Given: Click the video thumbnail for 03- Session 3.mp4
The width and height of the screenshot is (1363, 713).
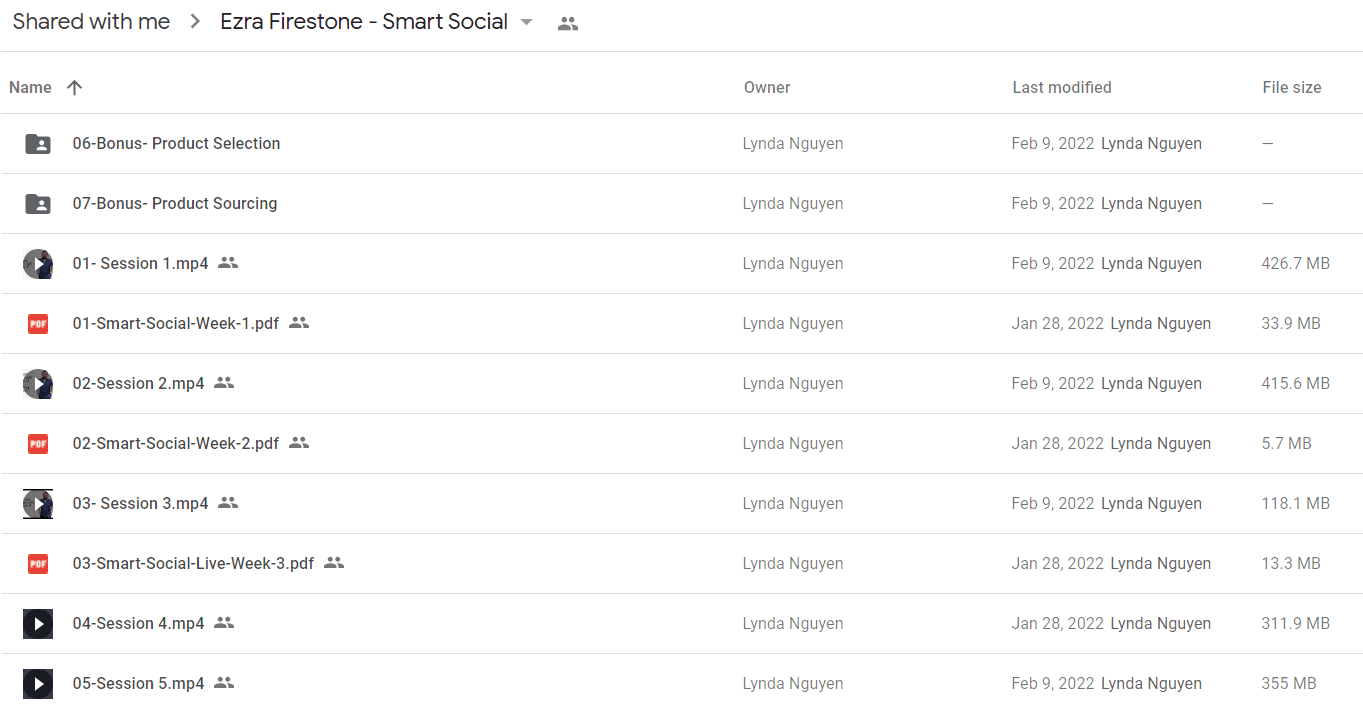Looking at the screenshot, I should [x=38, y=504].
